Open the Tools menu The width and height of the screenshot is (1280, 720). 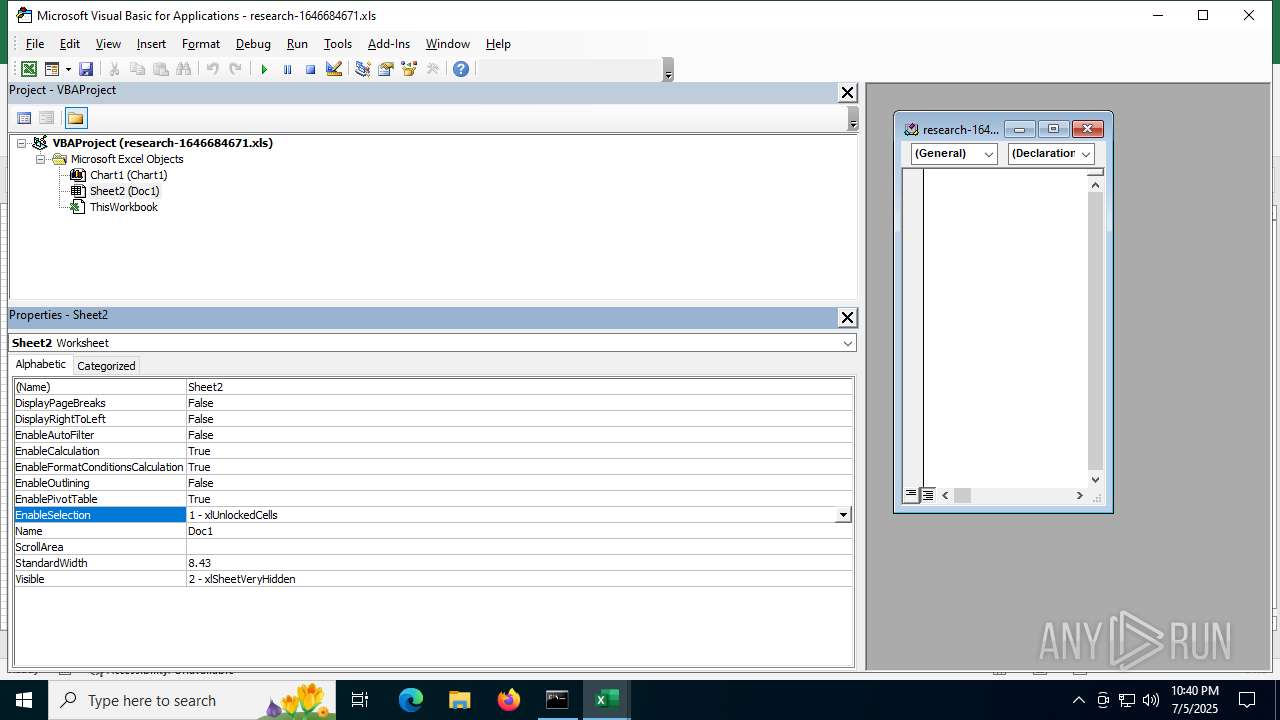[338, 44]
